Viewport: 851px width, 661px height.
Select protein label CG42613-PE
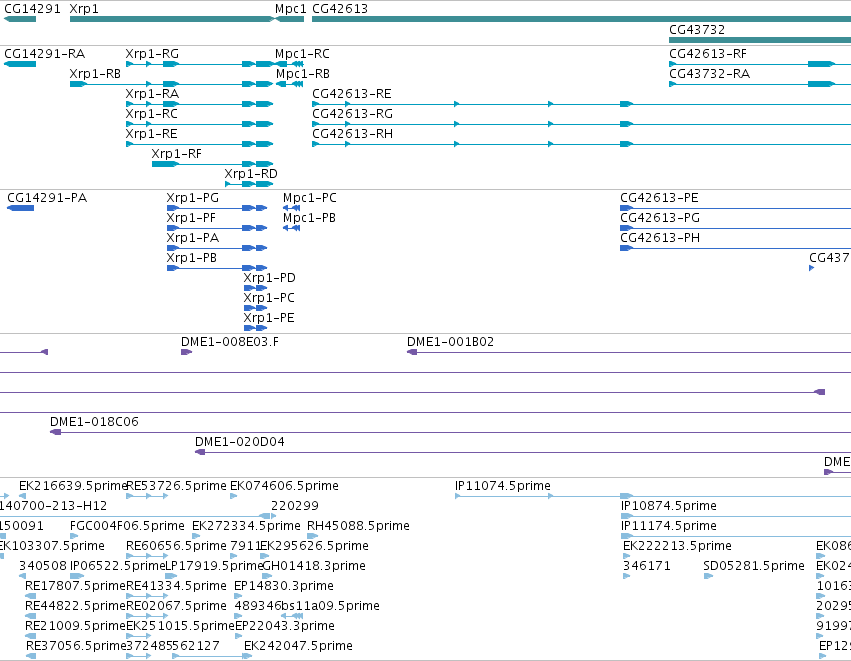[659, 198]
